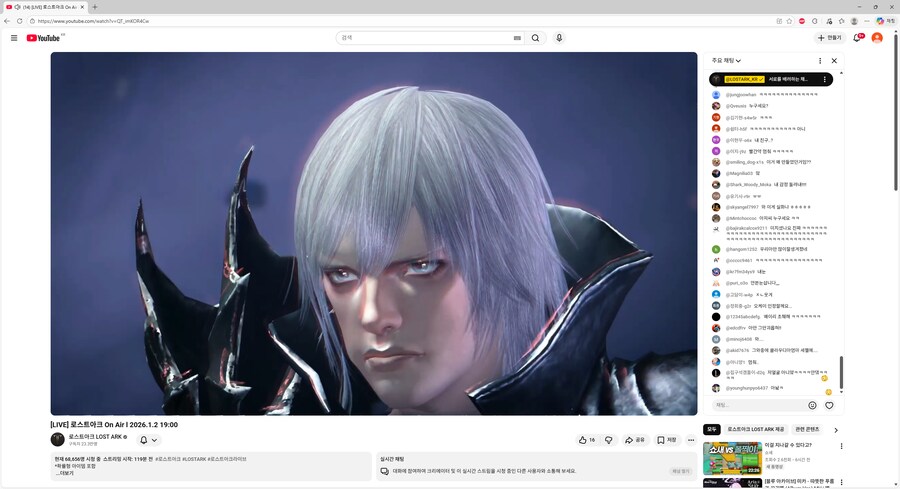Expand the description with ...더보기

(x=64, y=474)
